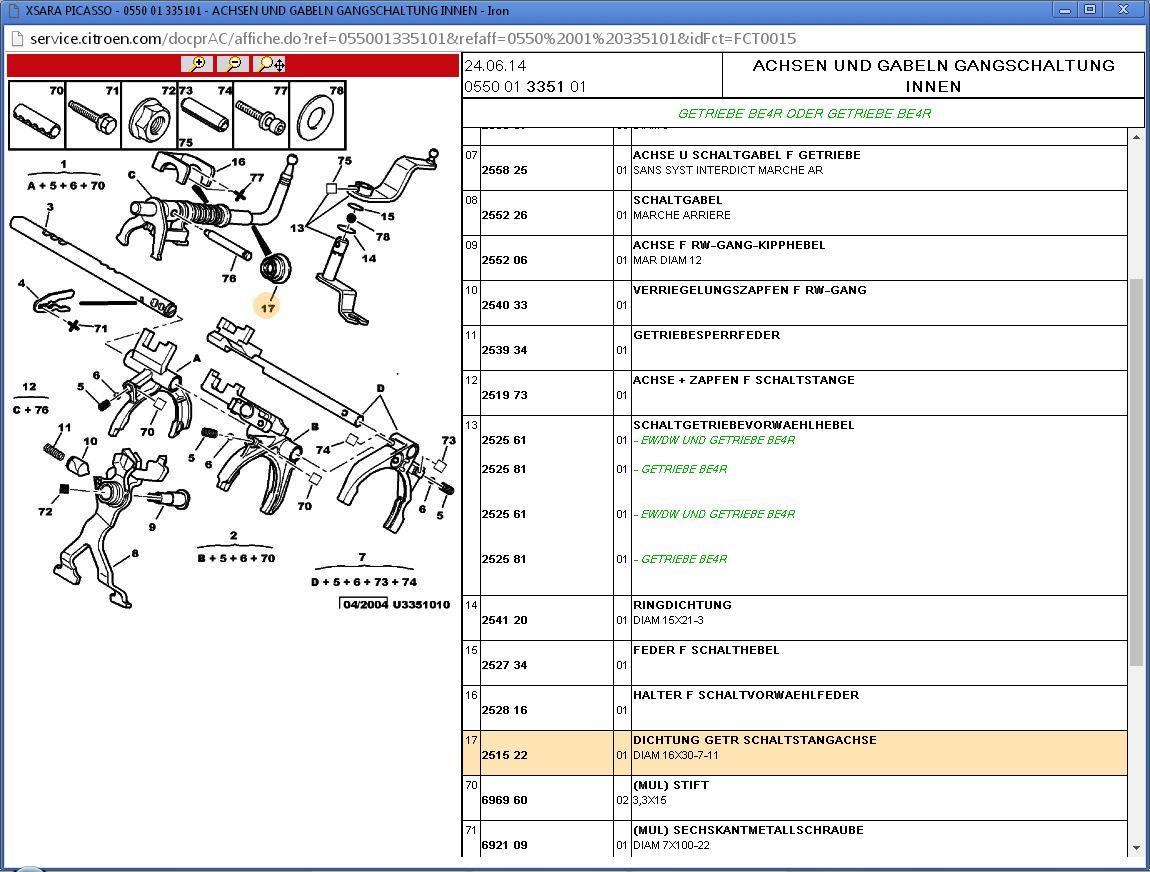
Task: Click callout 15 near the ring
Action: [387, 216]
